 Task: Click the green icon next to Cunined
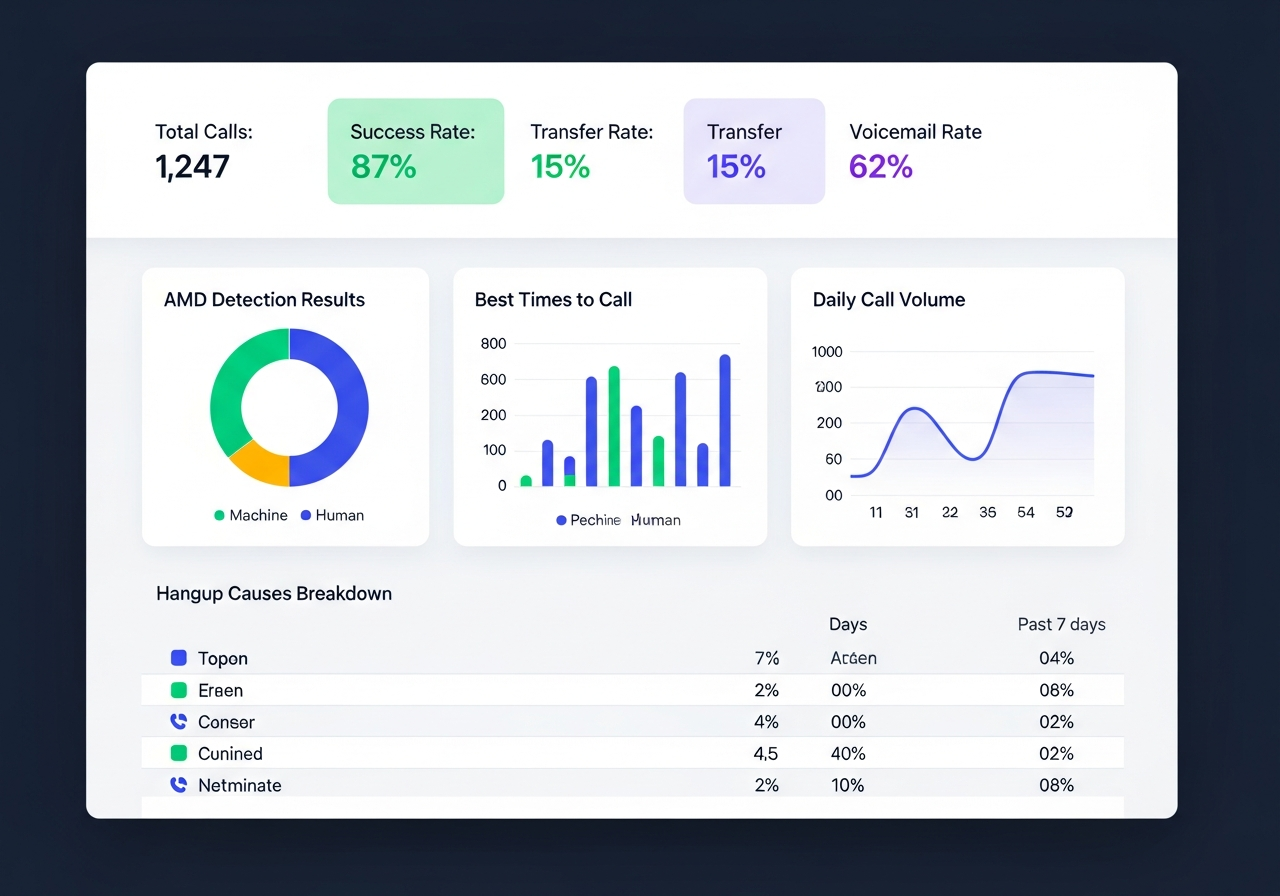tap(178, 753)
